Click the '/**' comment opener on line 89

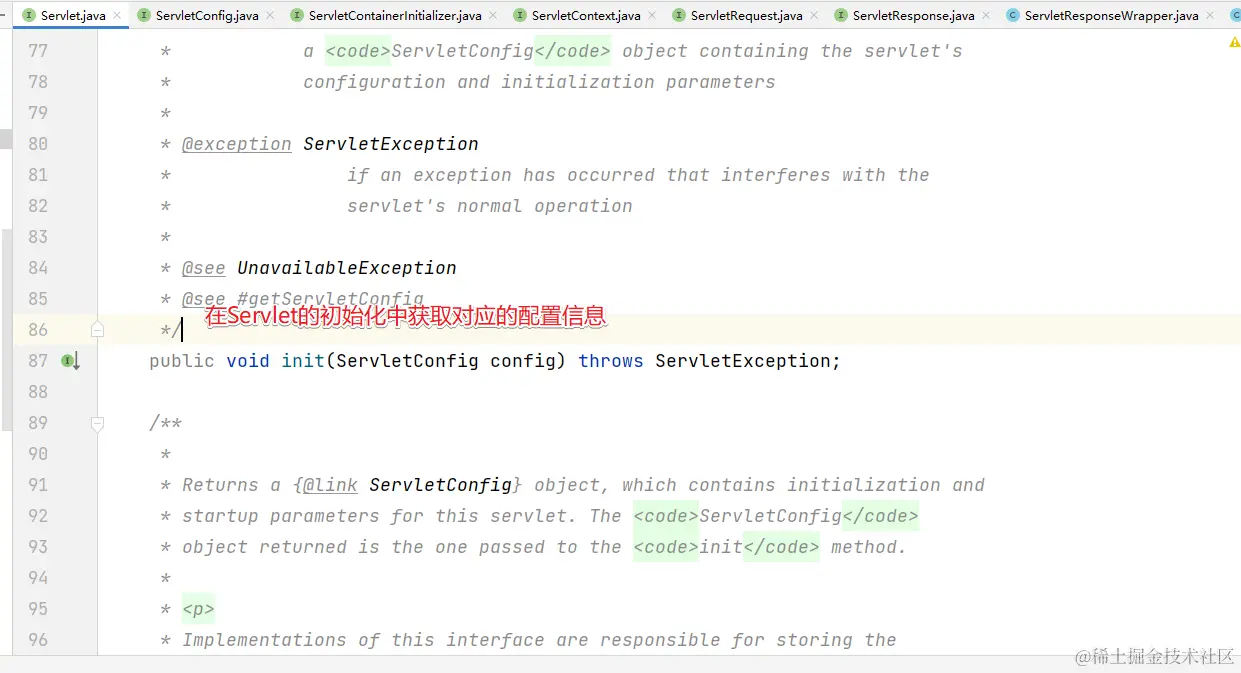coord(166,423)
